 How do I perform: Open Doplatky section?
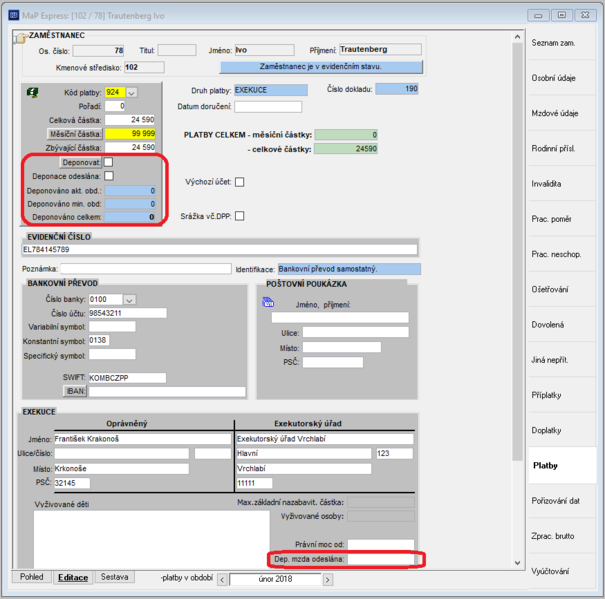pos(562,430)
